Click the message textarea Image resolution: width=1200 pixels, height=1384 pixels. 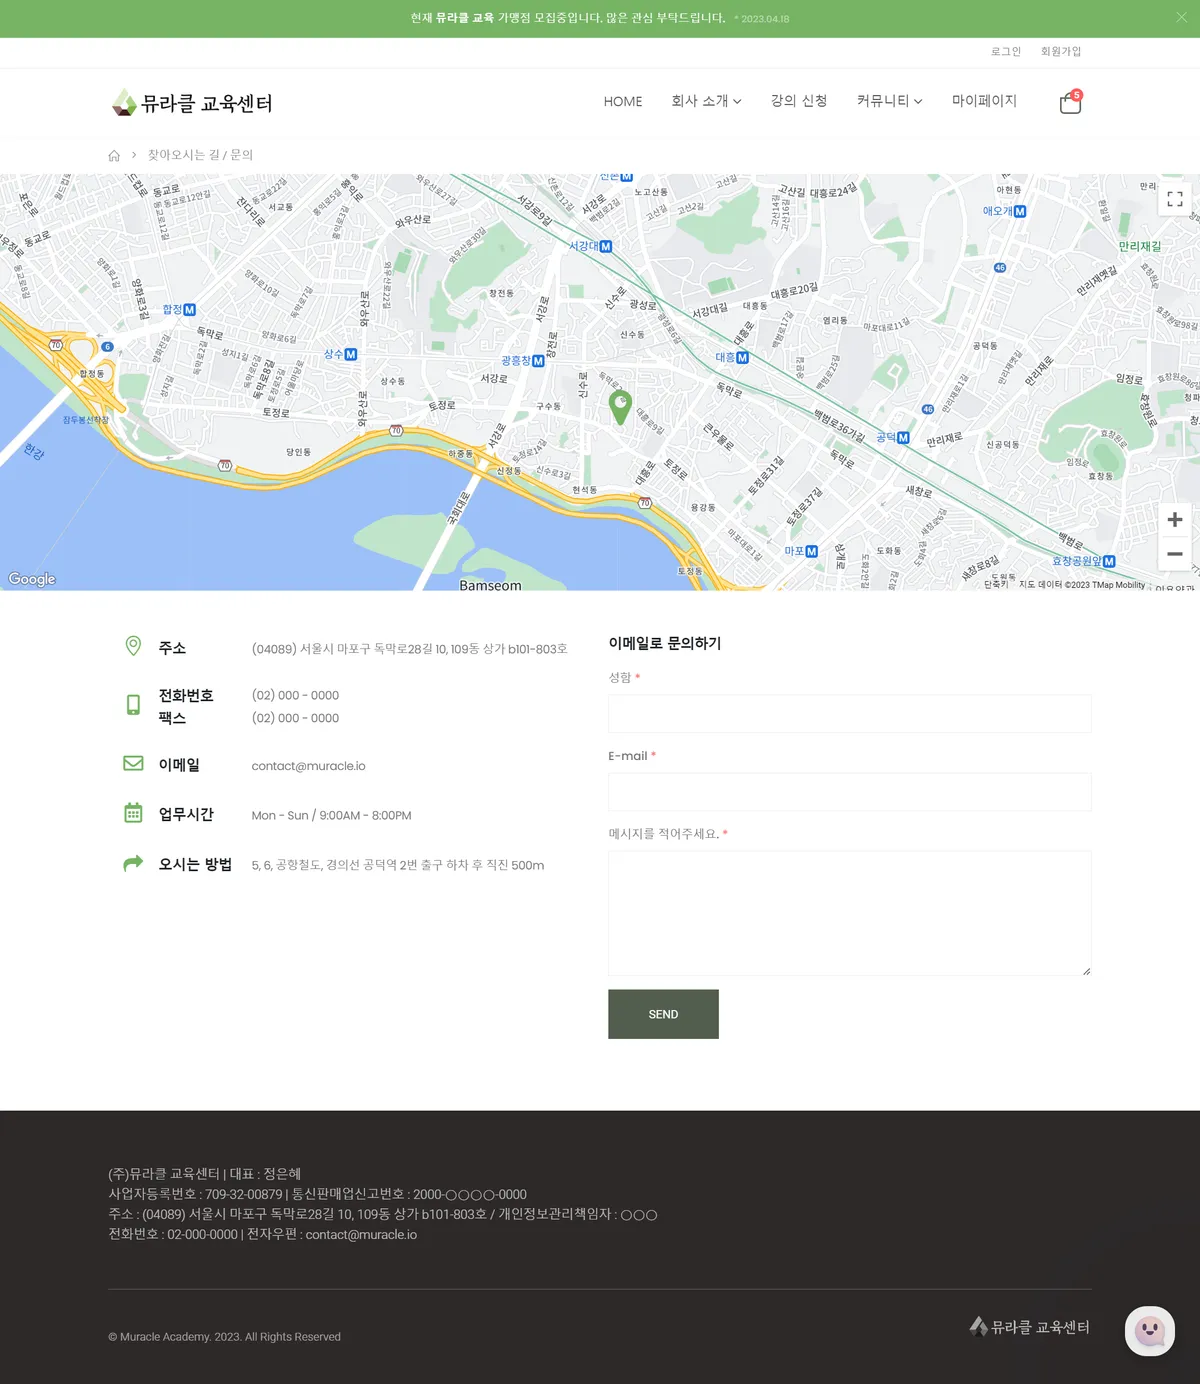click(849, 913)
